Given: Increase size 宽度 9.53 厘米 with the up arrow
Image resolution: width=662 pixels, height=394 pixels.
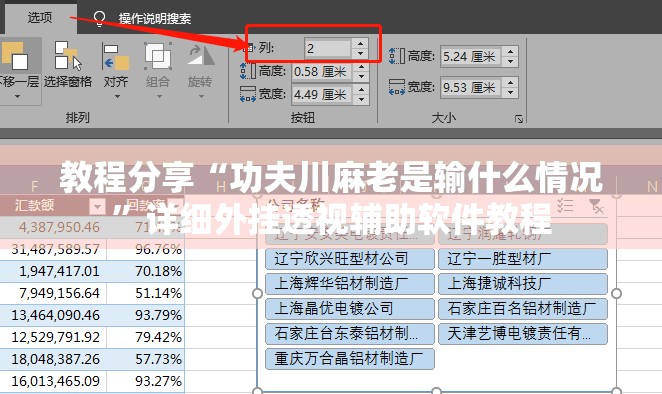Looking at the screenshot, I should point(510,83).
